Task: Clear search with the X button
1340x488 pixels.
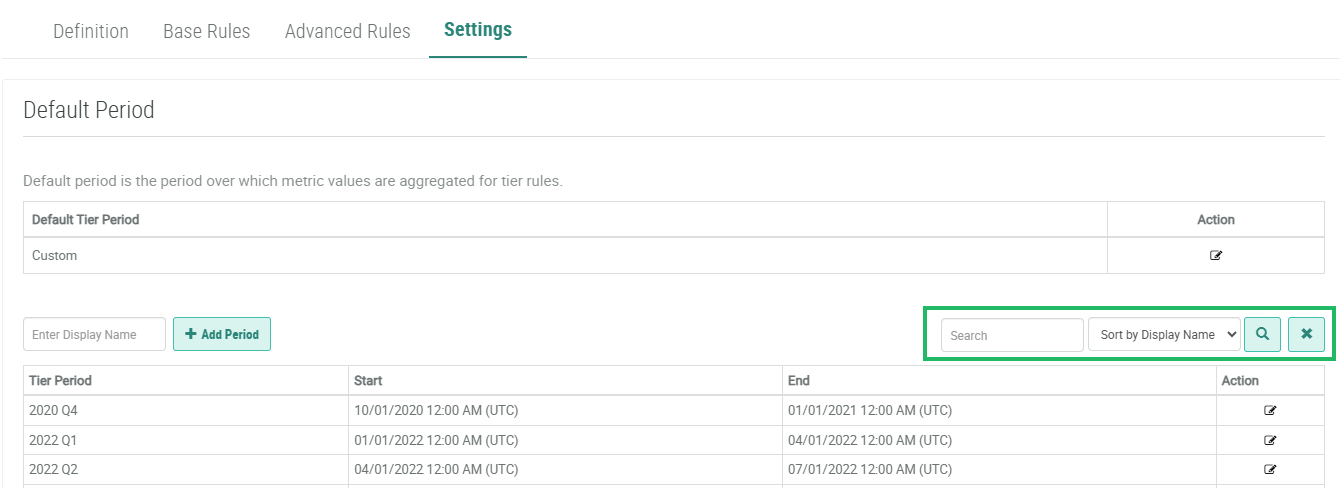Action: (x=1306, y=335)
